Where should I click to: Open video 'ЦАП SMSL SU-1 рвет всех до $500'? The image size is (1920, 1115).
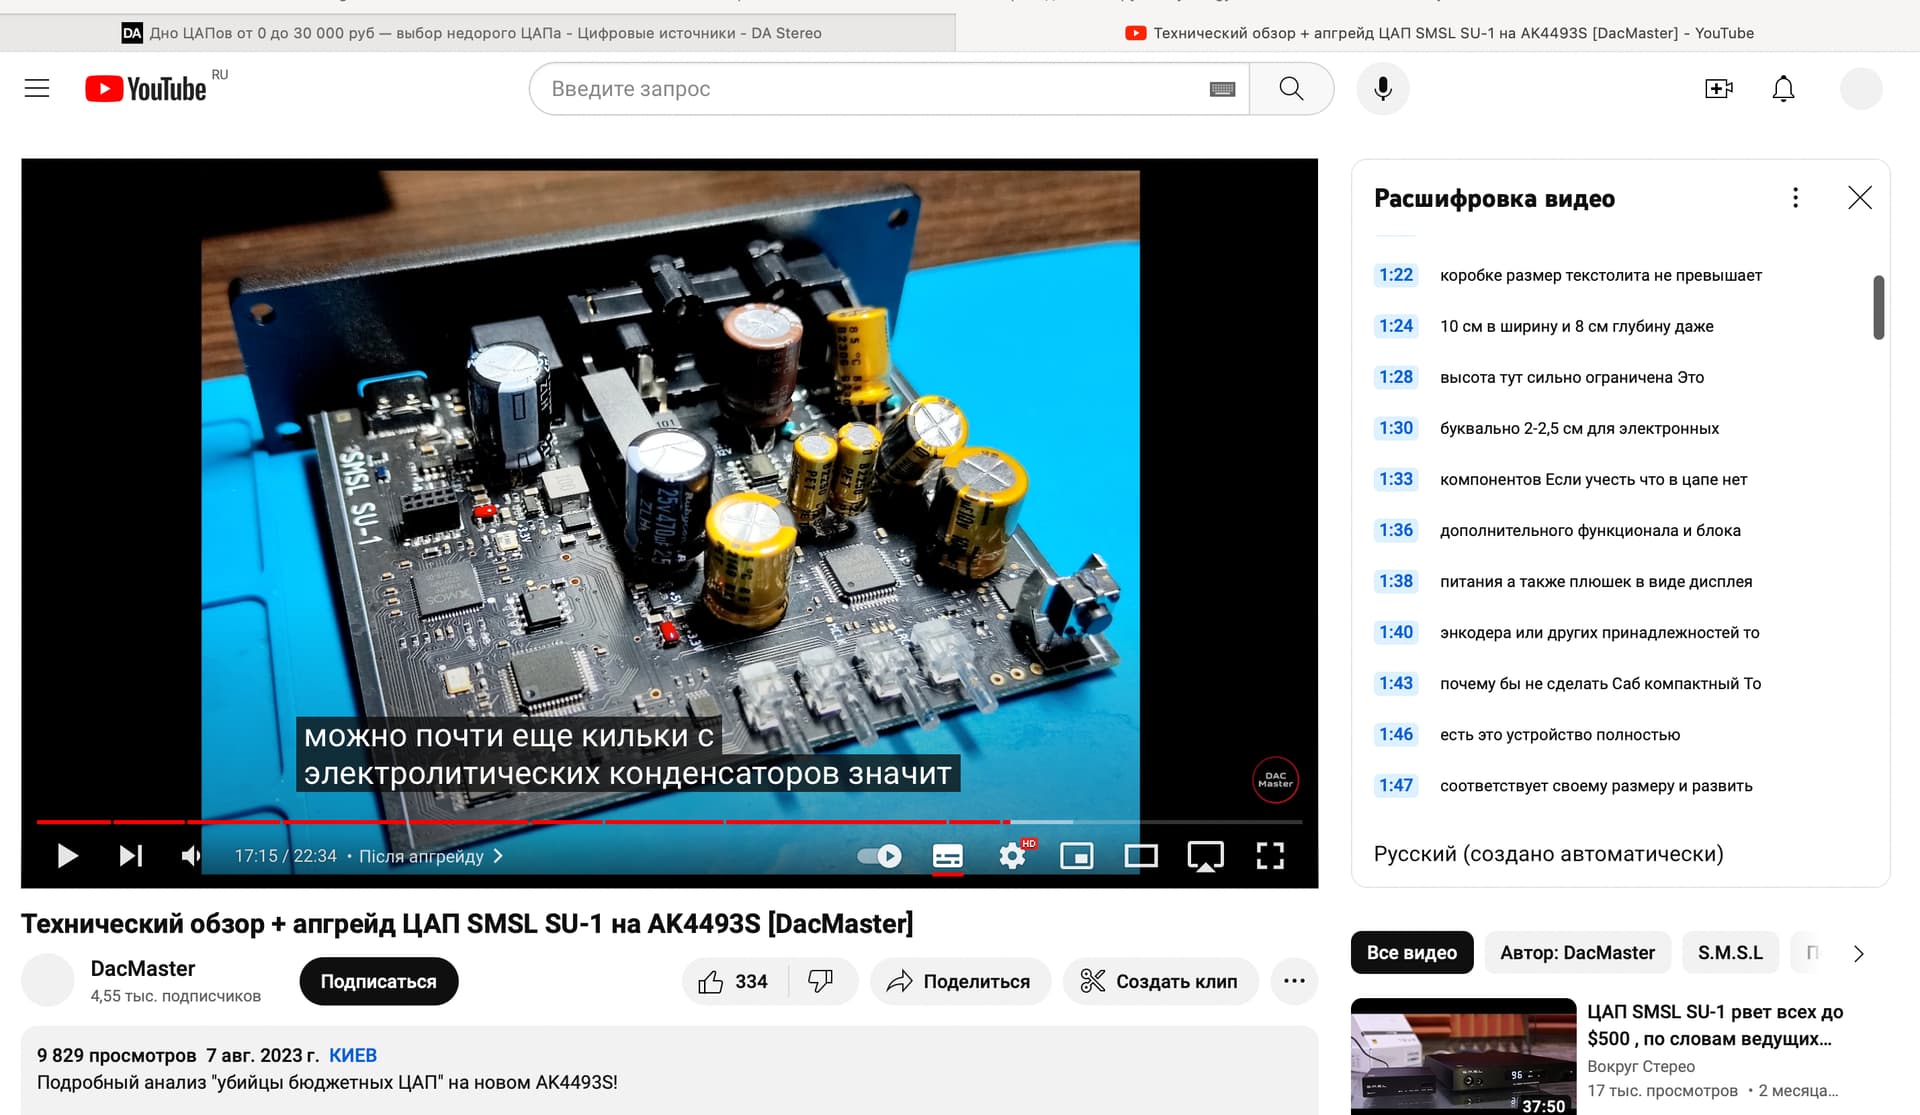1715,1025
